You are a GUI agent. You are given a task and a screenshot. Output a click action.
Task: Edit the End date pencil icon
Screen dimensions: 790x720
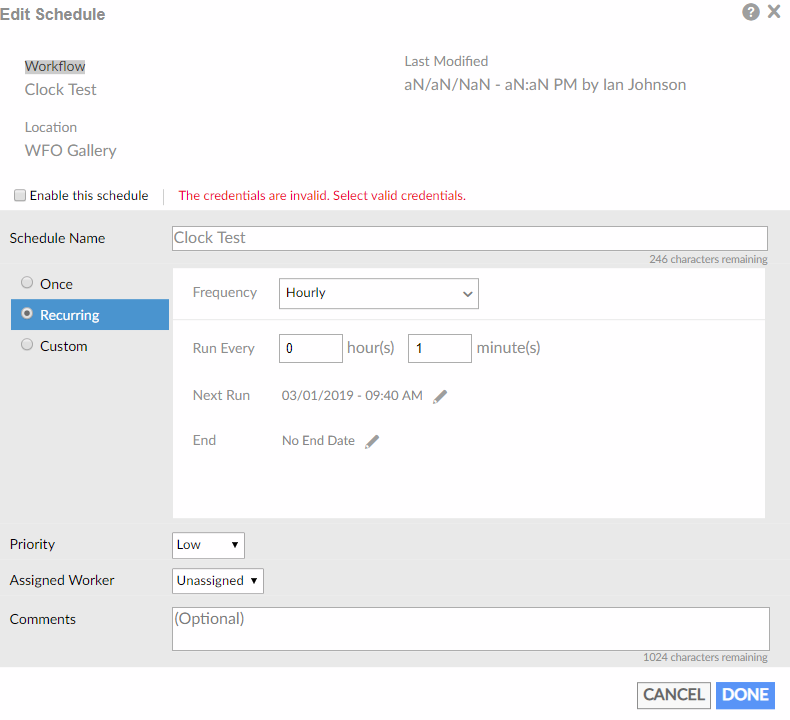tap(372, 442)
